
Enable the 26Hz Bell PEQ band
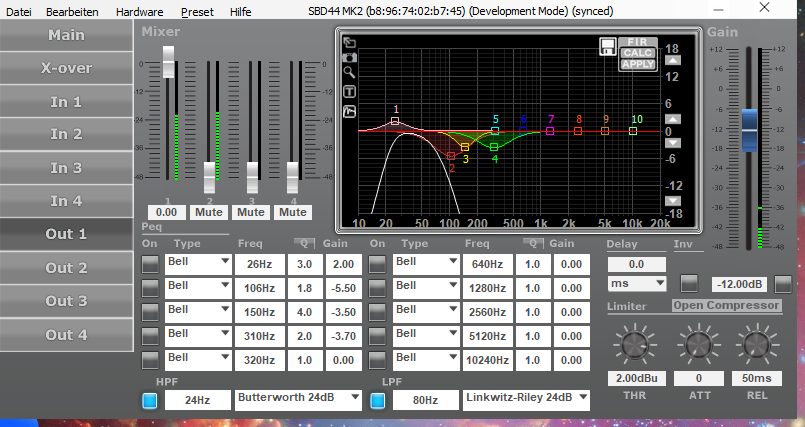click(x=149, y=264)
